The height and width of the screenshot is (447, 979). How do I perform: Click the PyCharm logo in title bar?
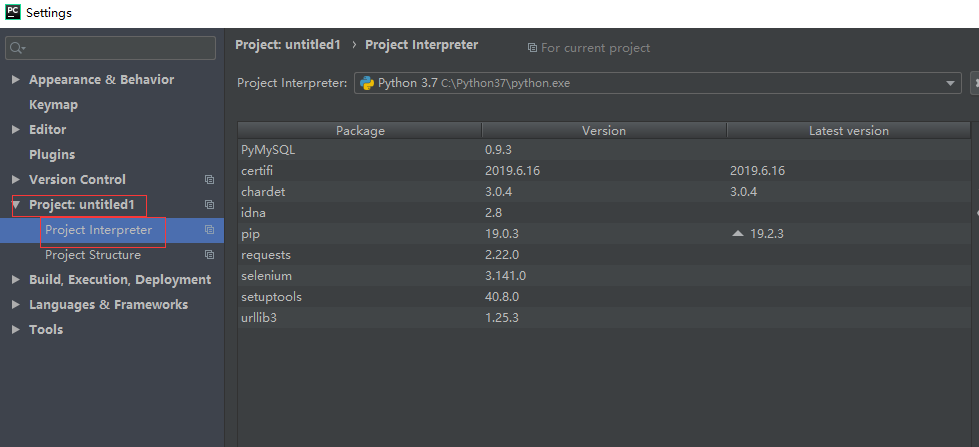pos(12,13)
